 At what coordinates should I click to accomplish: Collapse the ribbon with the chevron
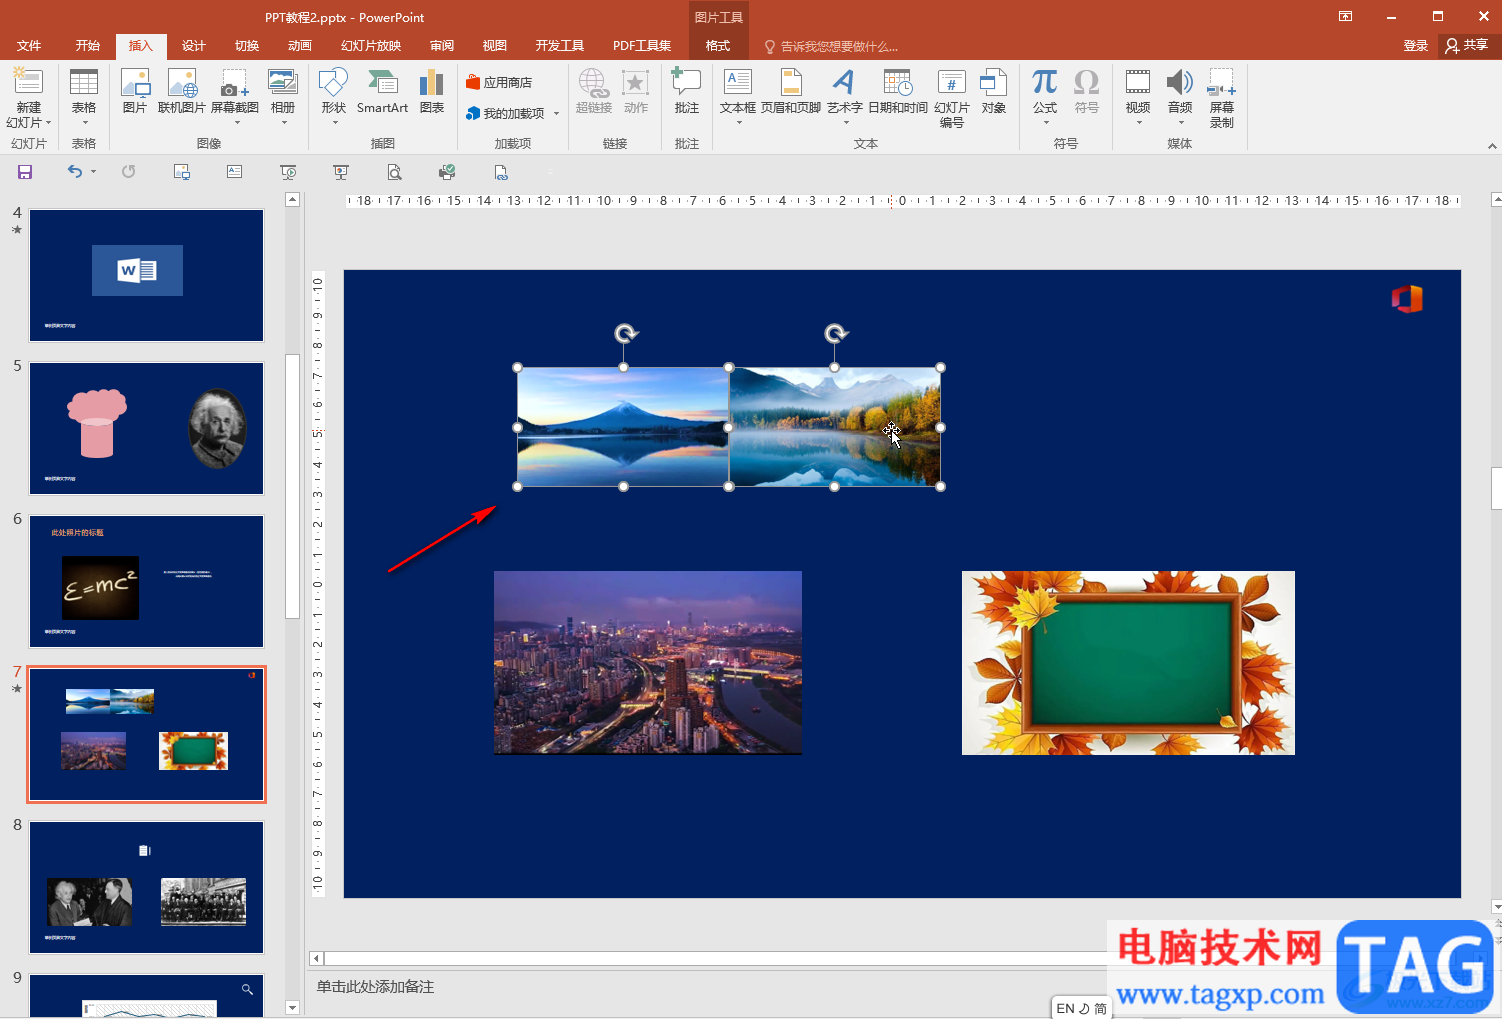tap(1492, 146)
